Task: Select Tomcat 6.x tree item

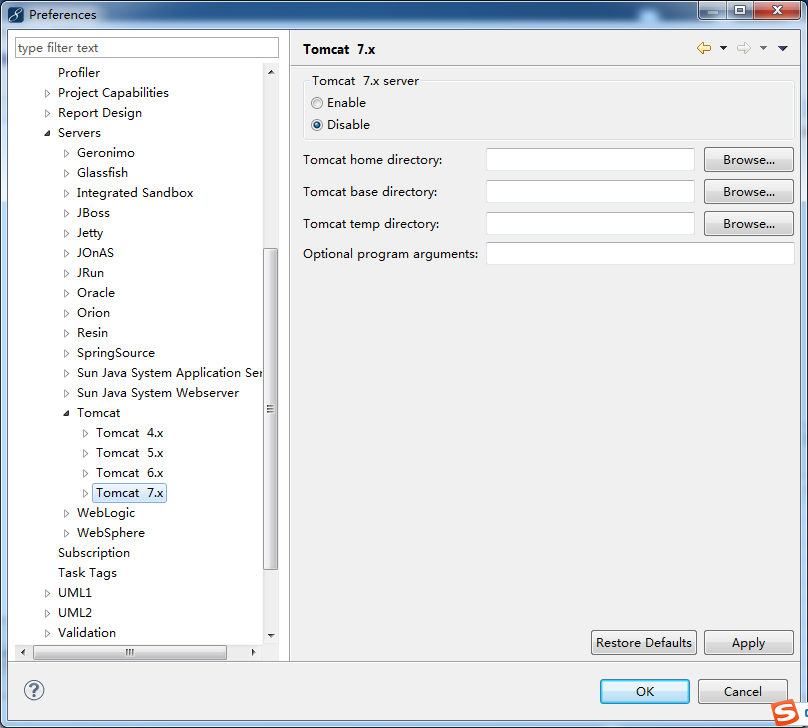Action: tap(129, 473)
